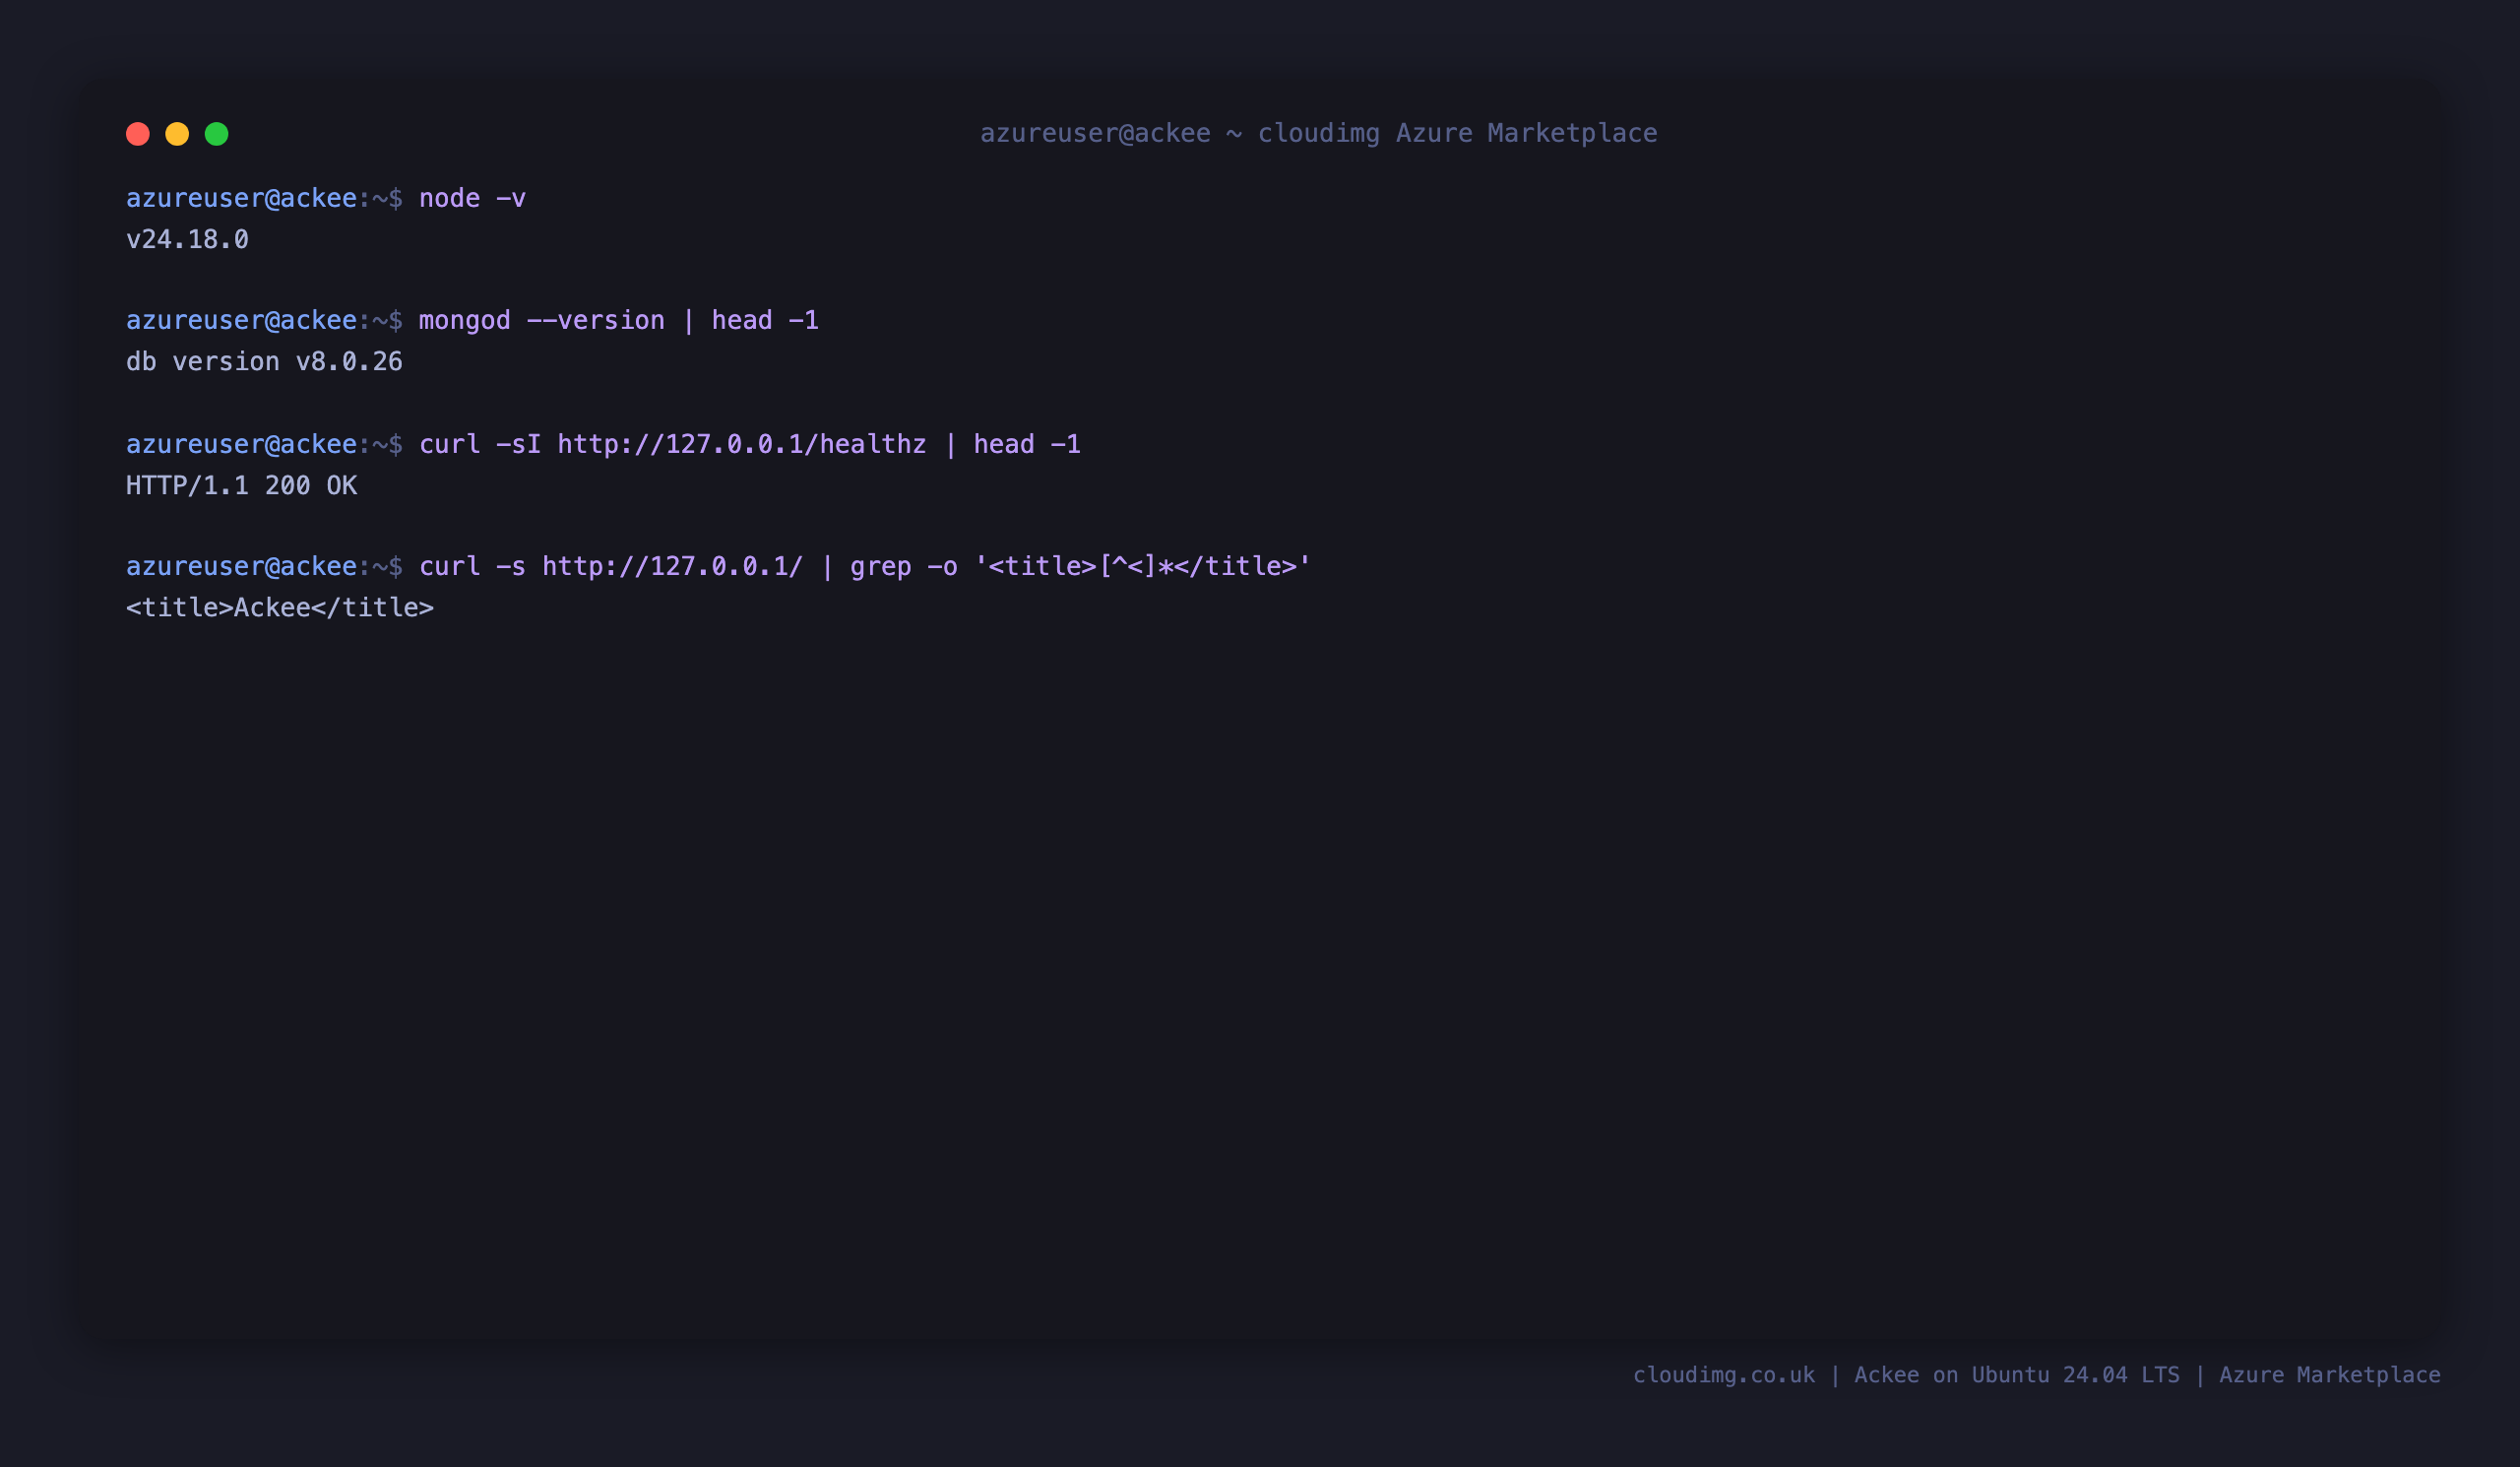2520x1467 pixels.
Task: Click the prompt before 'mongod --version'
Action: coord(264,320)
